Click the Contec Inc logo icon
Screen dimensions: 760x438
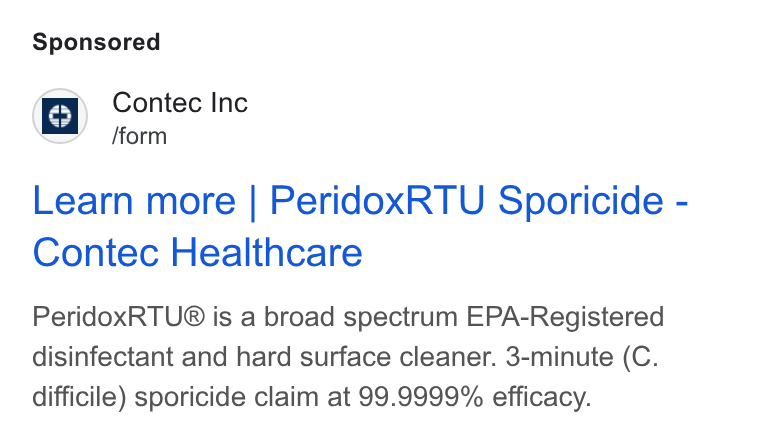(60, 116)
